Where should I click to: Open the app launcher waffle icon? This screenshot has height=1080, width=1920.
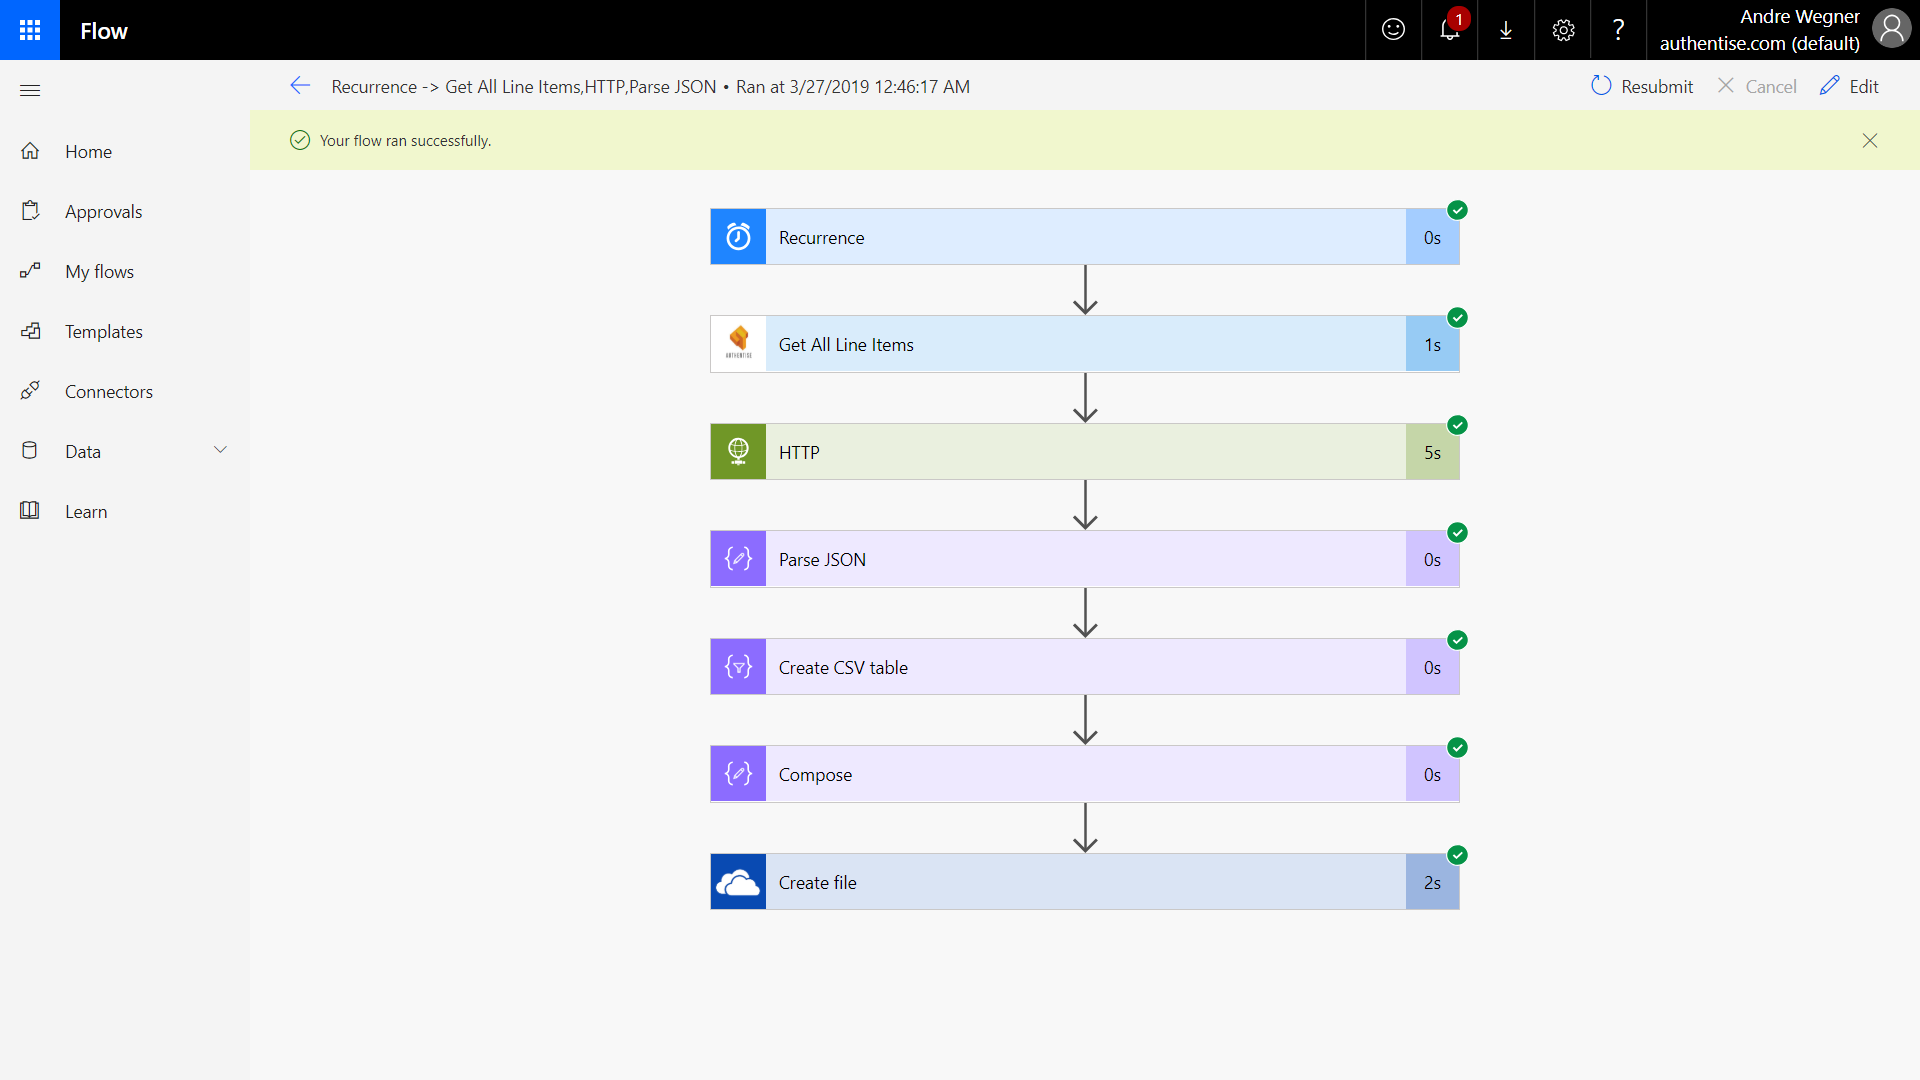pos(30,30)
